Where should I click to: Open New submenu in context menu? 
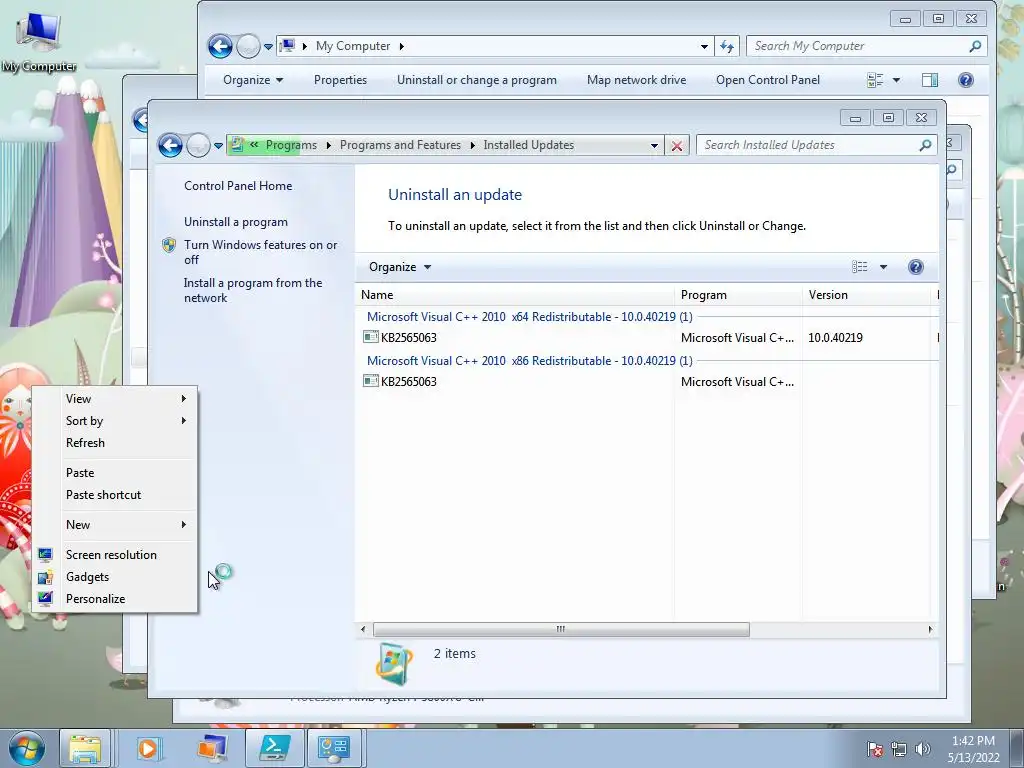tap(115, 525)
